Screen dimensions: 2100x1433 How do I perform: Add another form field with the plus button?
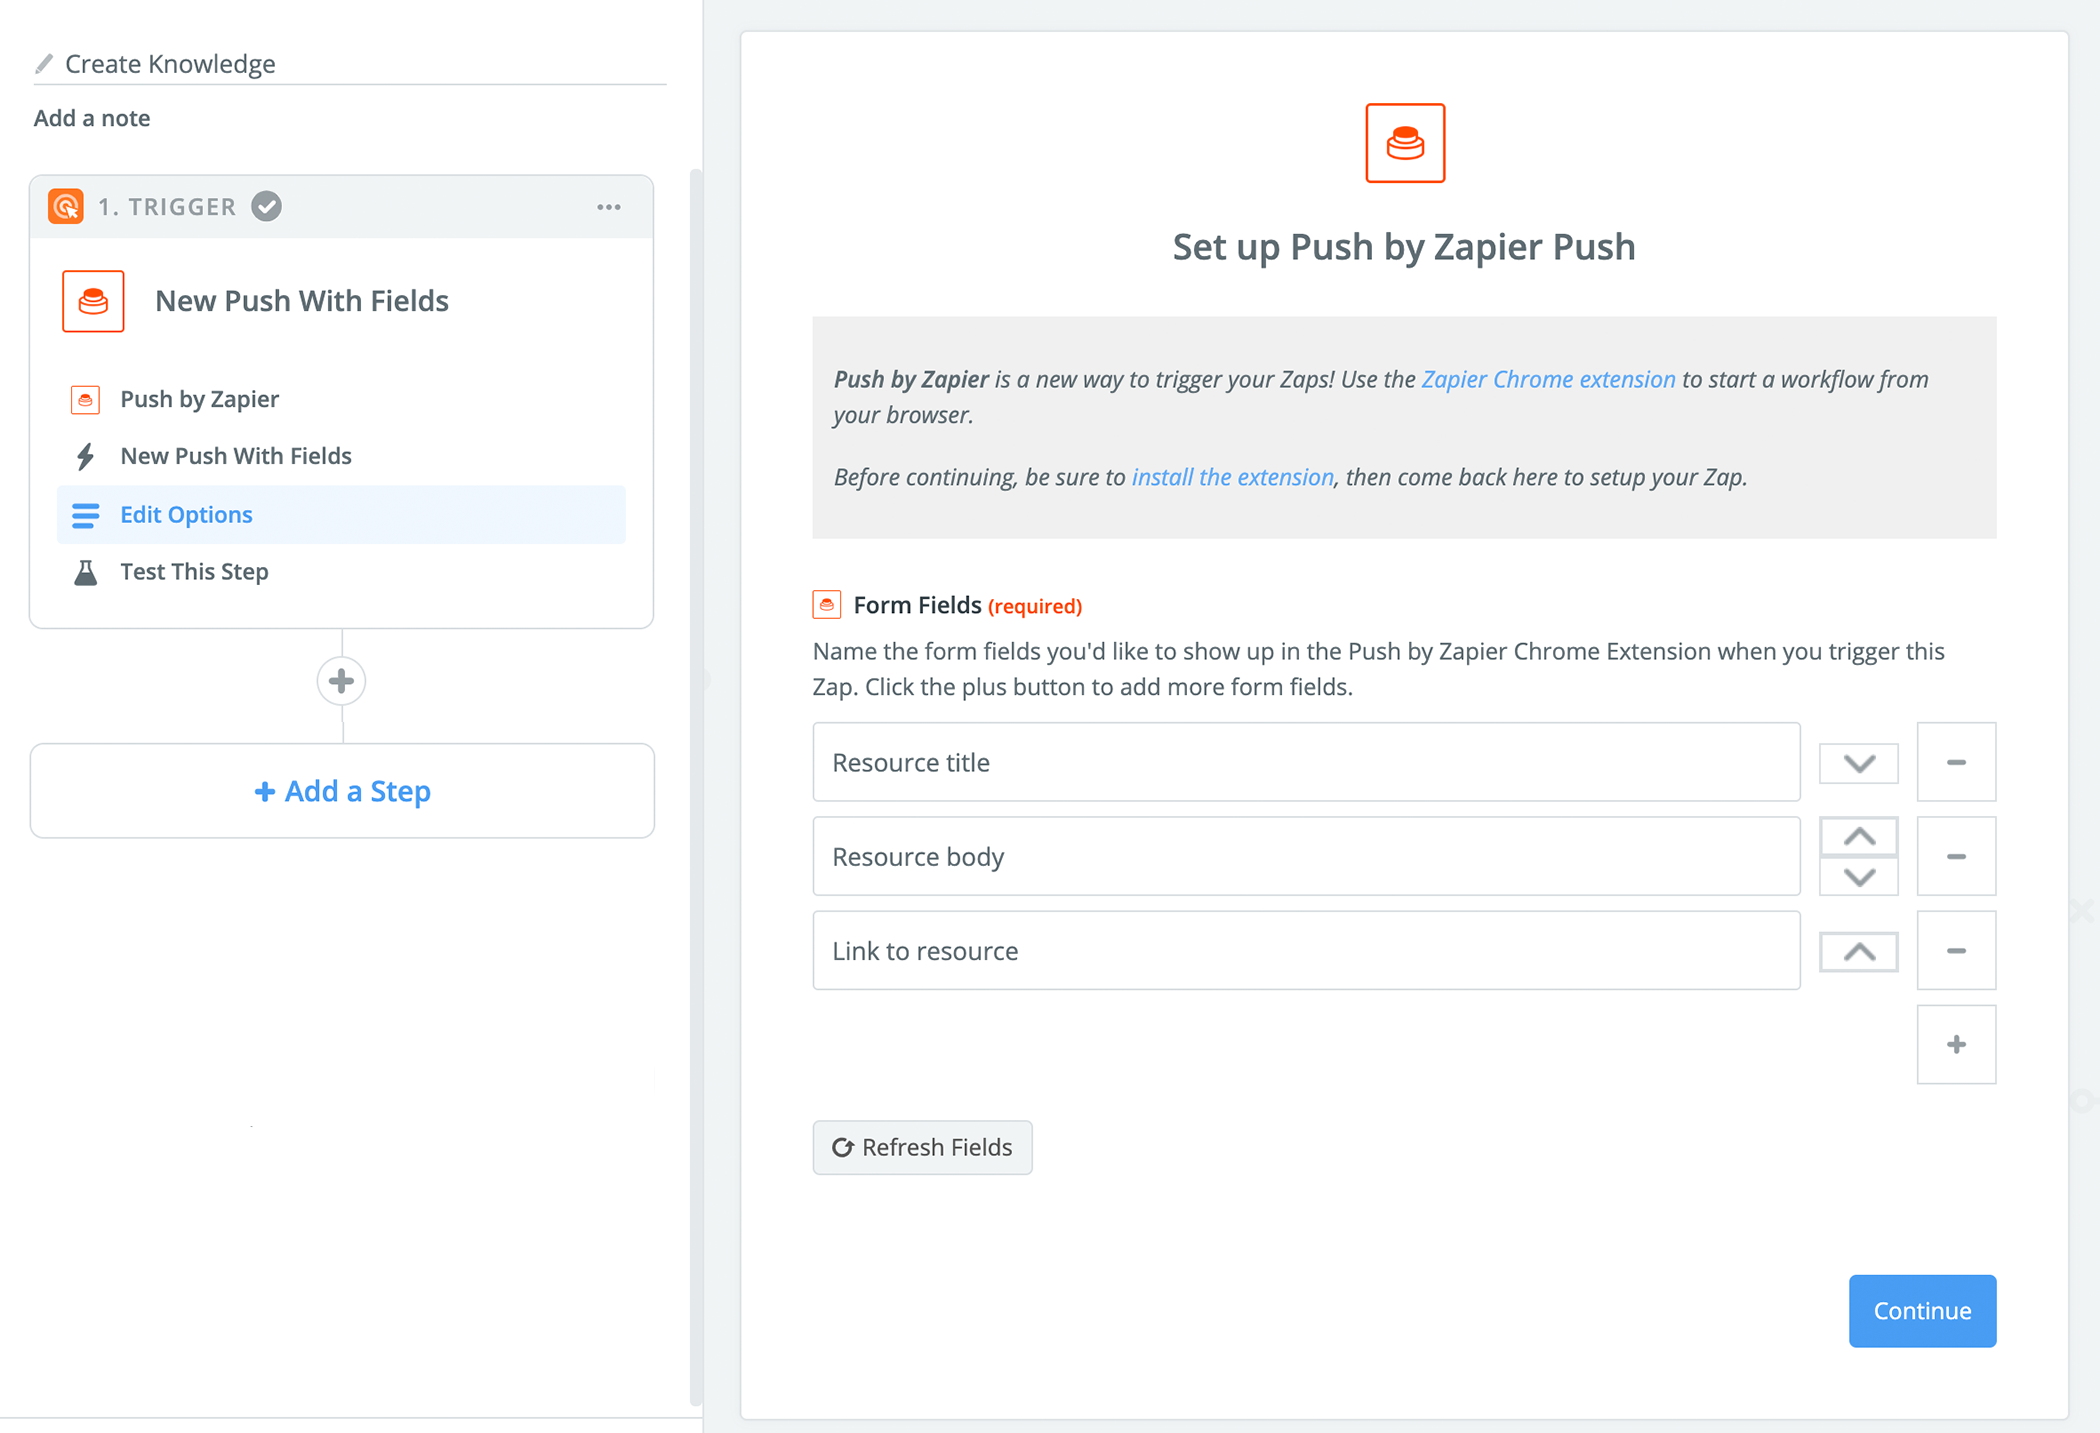point(1956,1044)
